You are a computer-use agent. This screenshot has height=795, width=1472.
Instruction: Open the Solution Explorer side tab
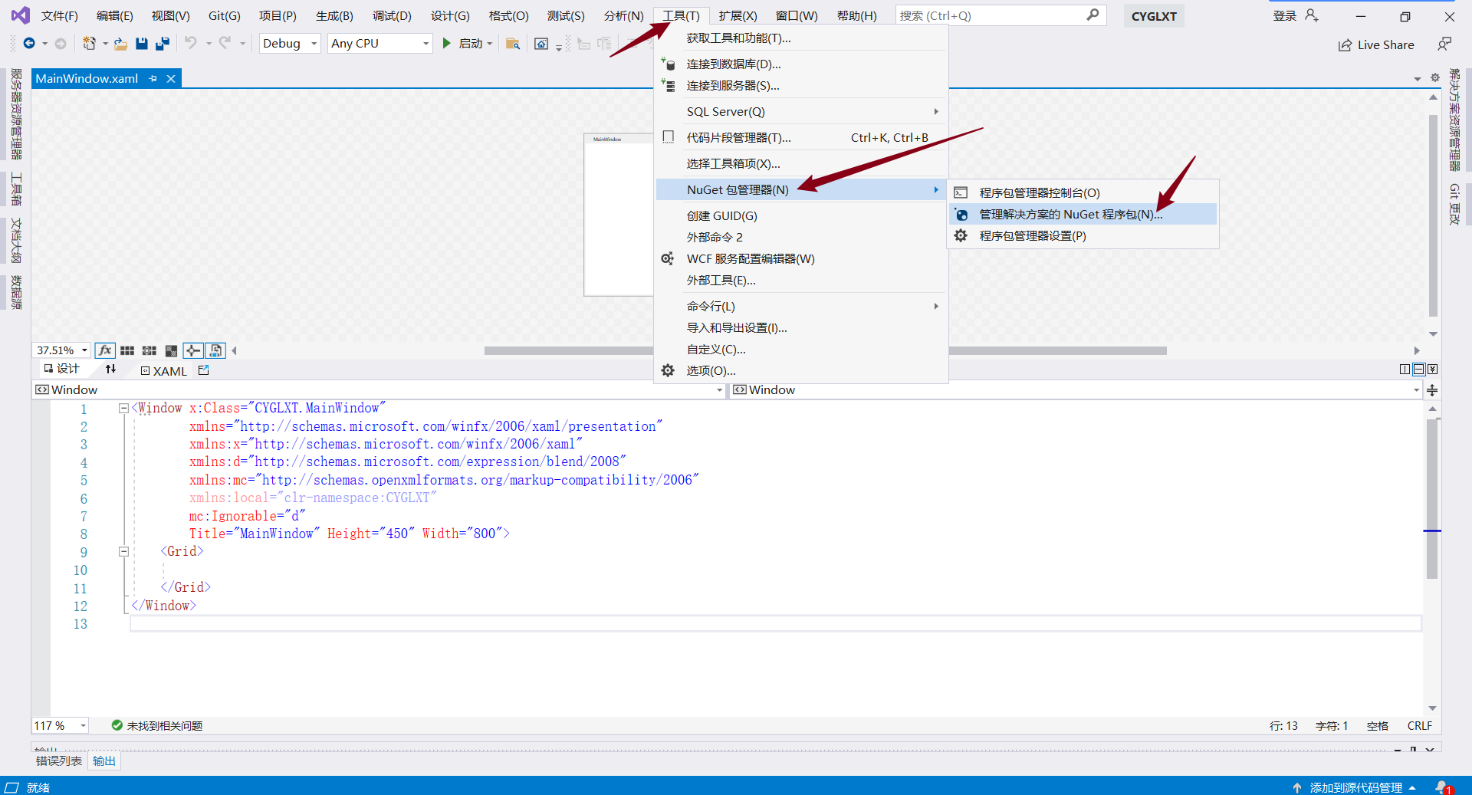[x=1454, y=120]
